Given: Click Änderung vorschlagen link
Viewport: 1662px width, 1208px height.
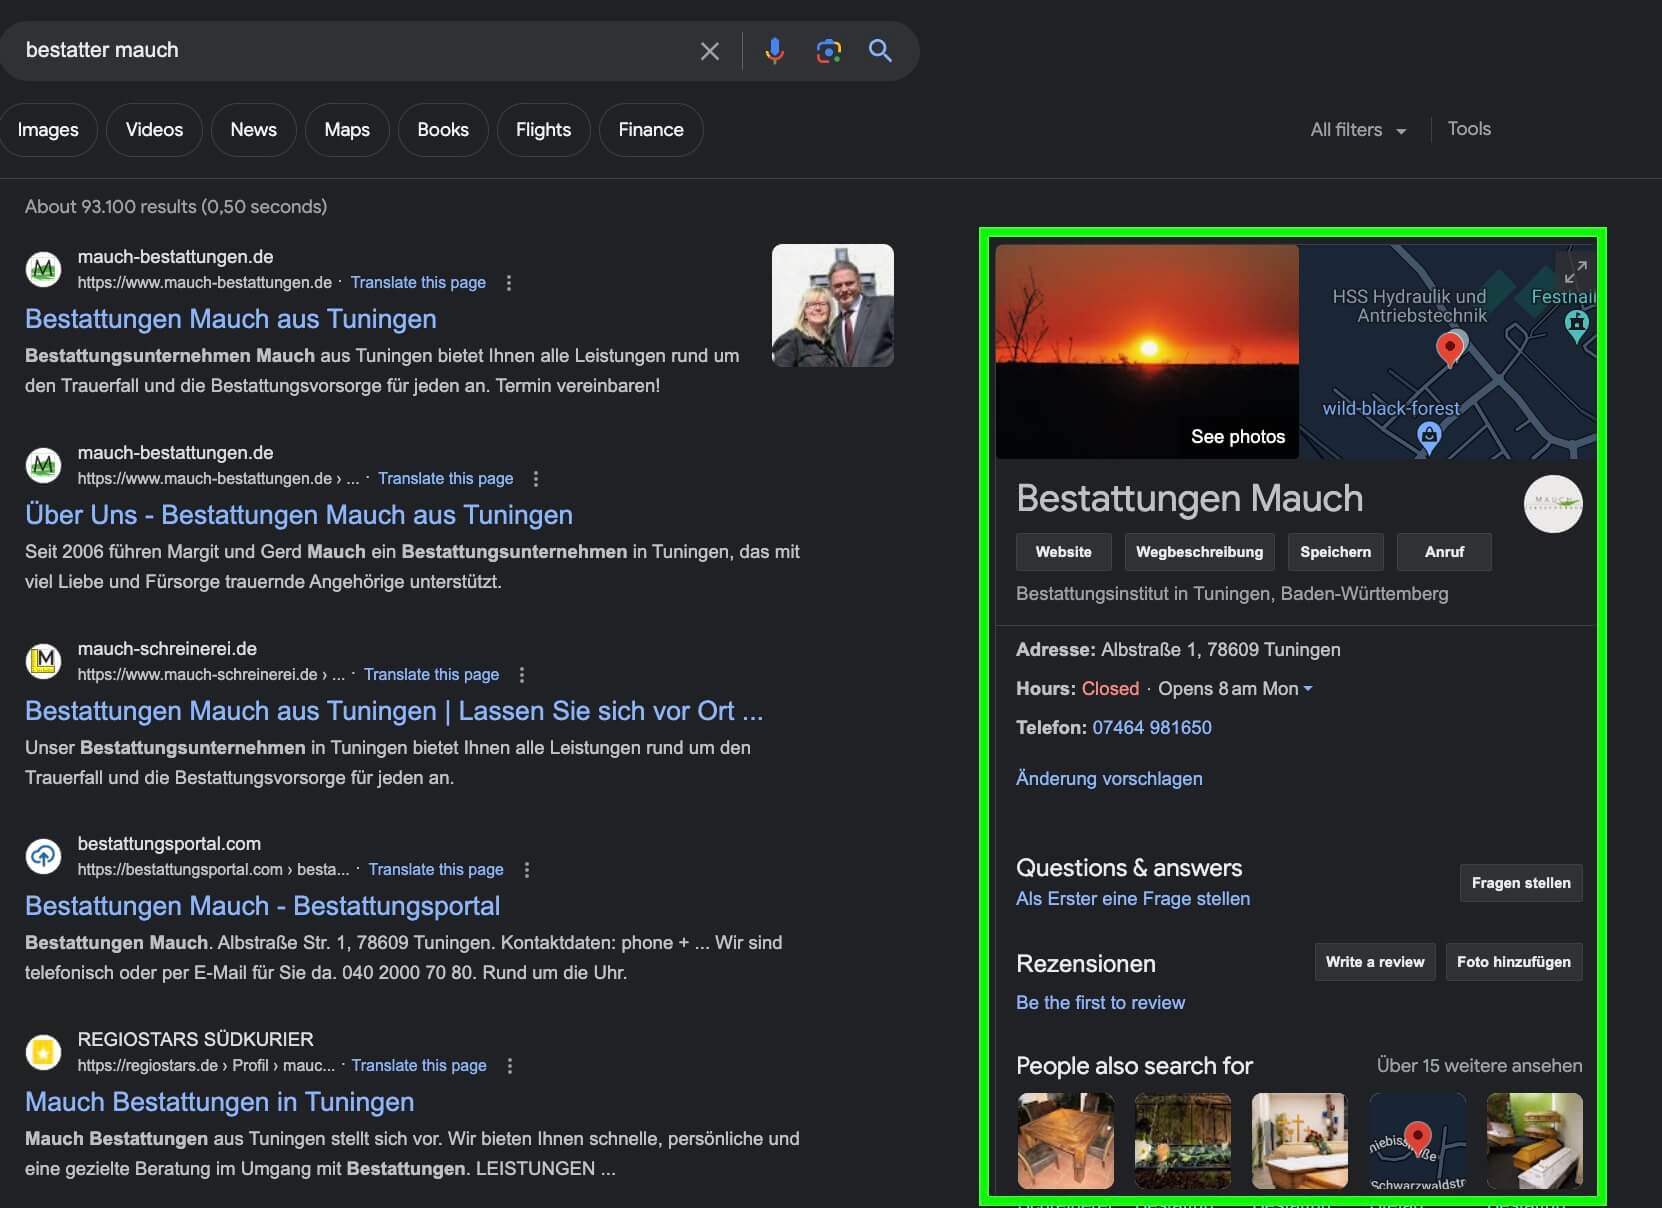Looking at the screenshot, I should tap(1109, 779).
